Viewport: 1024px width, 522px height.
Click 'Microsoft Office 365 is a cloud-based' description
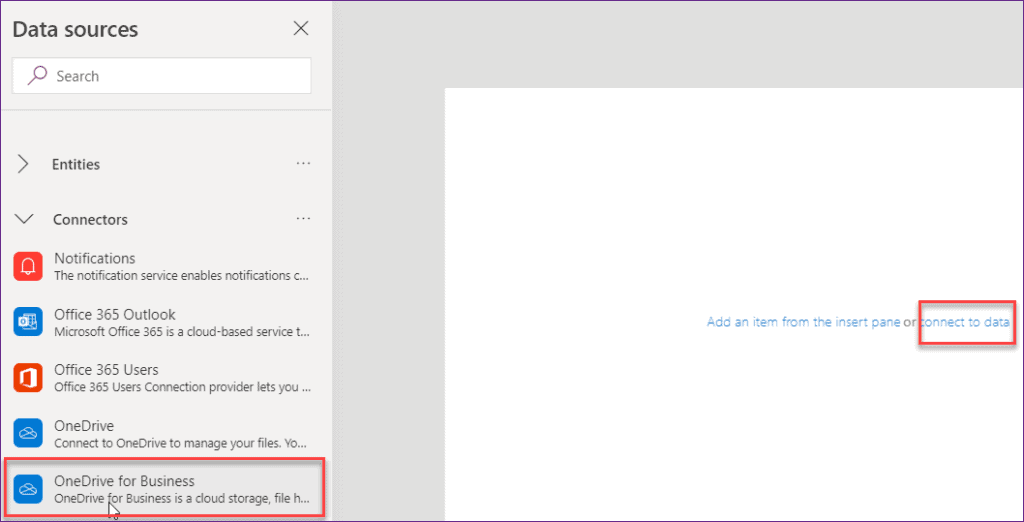click(182, 331)
